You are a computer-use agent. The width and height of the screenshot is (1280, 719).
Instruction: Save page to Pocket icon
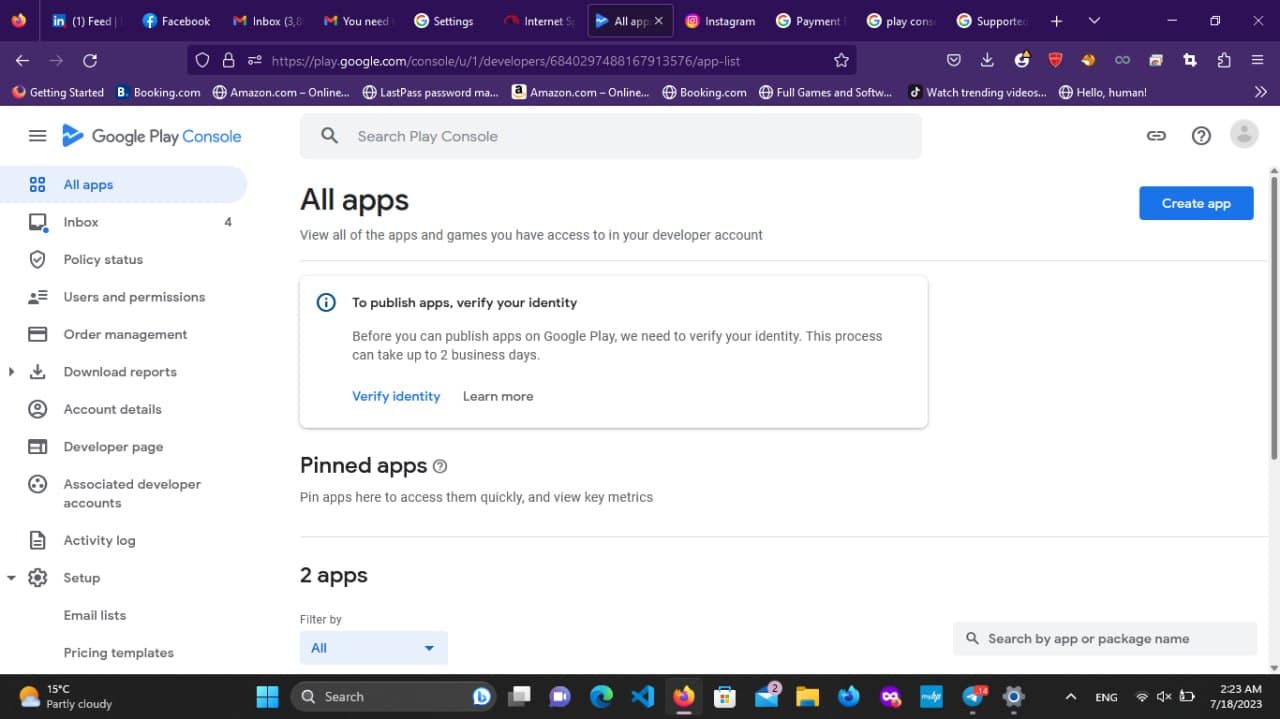tap(954, 60)
